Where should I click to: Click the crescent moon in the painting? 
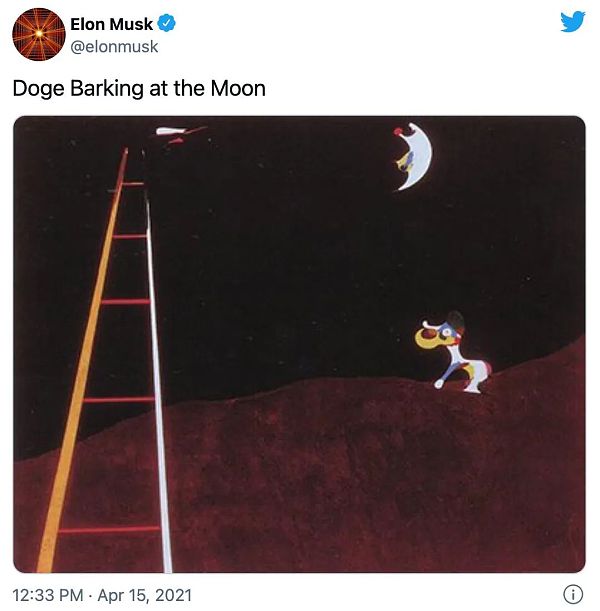pos(414,156)
